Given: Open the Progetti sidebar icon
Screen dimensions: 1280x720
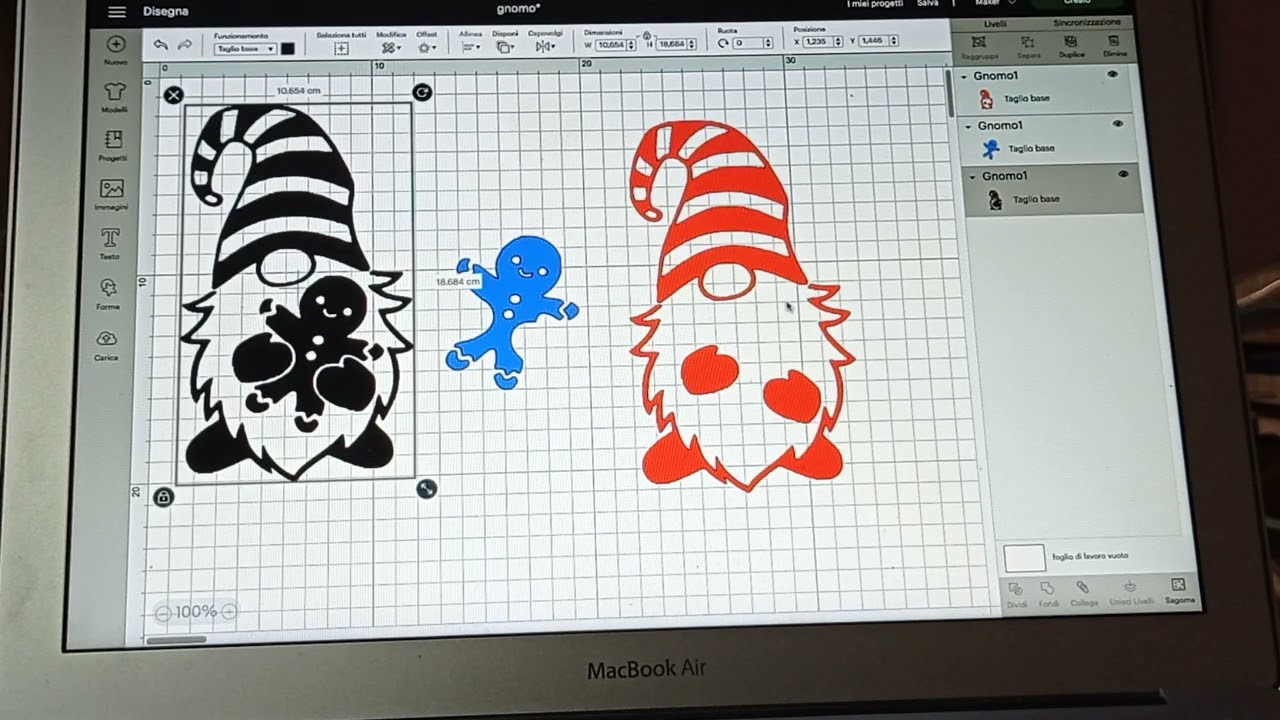Looking at the screenshot, I should 113,139.
